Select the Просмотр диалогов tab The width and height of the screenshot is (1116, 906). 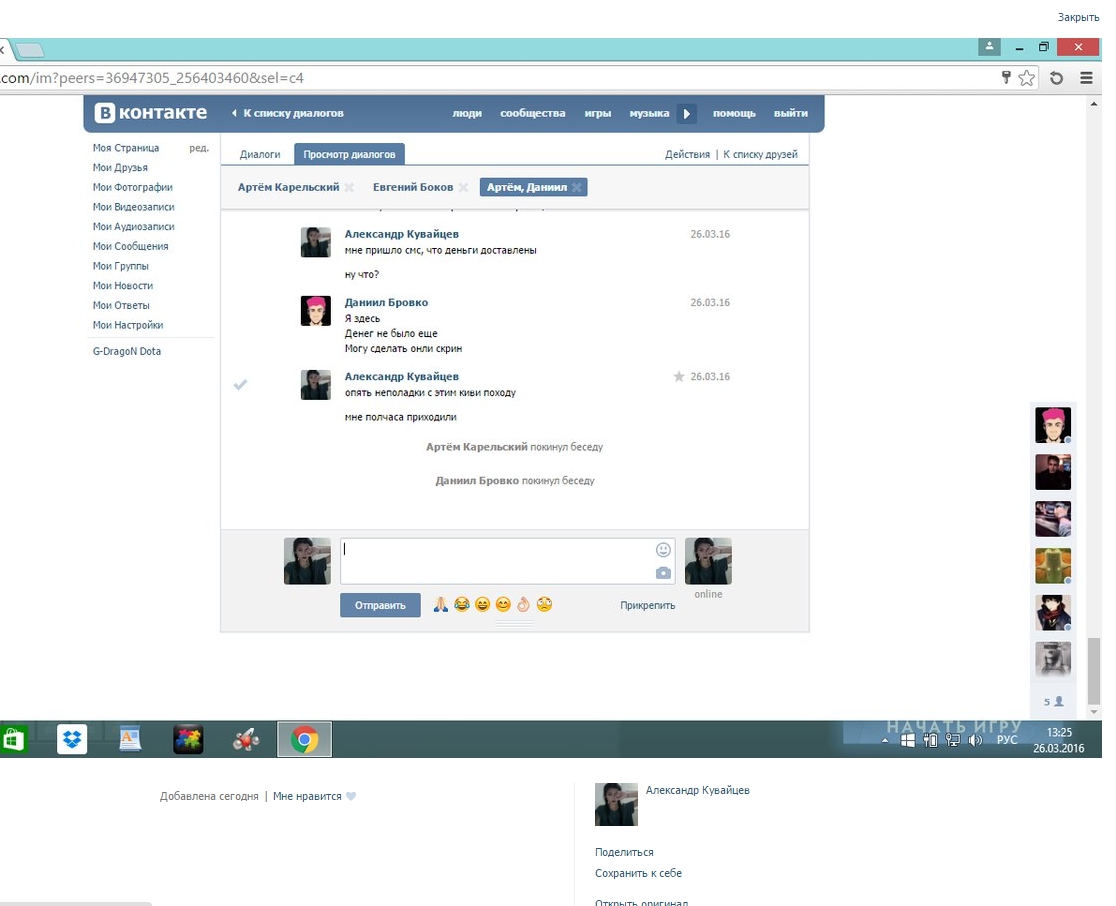click(x=349, y=154)
